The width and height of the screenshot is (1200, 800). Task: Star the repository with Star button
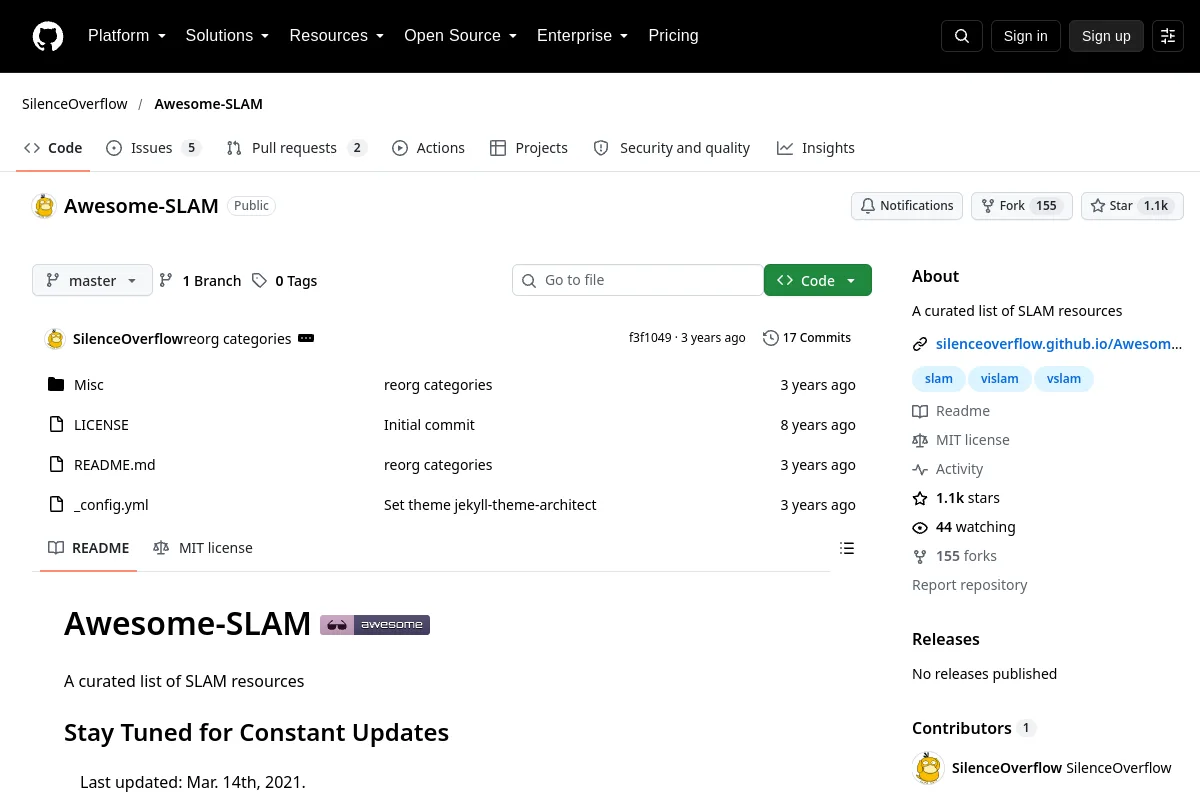coord(1132,206)
